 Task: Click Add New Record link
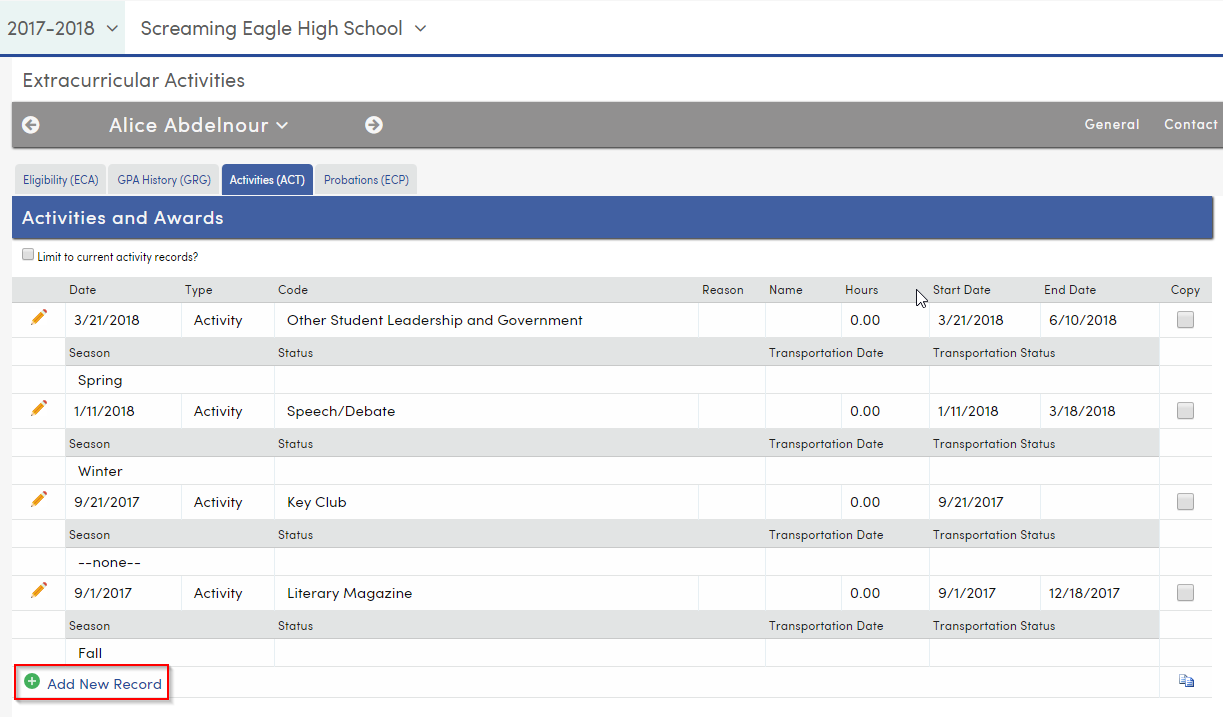pos(104,685)
